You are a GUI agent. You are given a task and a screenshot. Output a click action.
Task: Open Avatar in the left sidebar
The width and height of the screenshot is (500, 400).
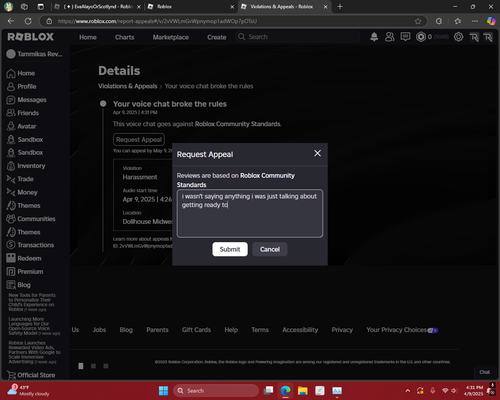21,126
